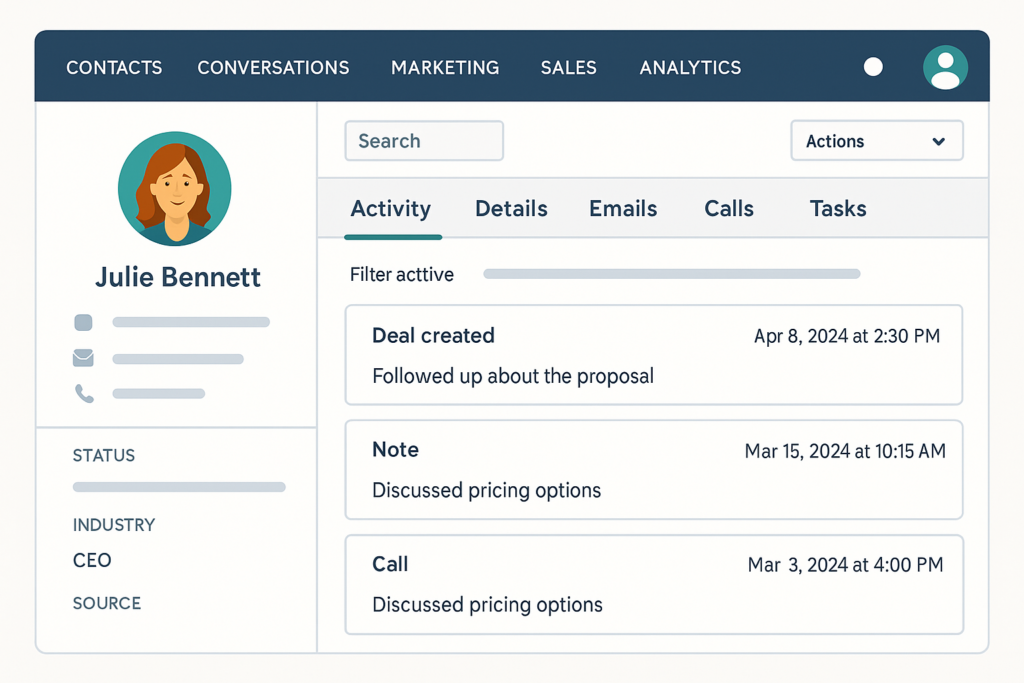The height and width of the screenshot is (683, 1024).
Task: Open the user account avatar icon
Action: click(945, 67)
